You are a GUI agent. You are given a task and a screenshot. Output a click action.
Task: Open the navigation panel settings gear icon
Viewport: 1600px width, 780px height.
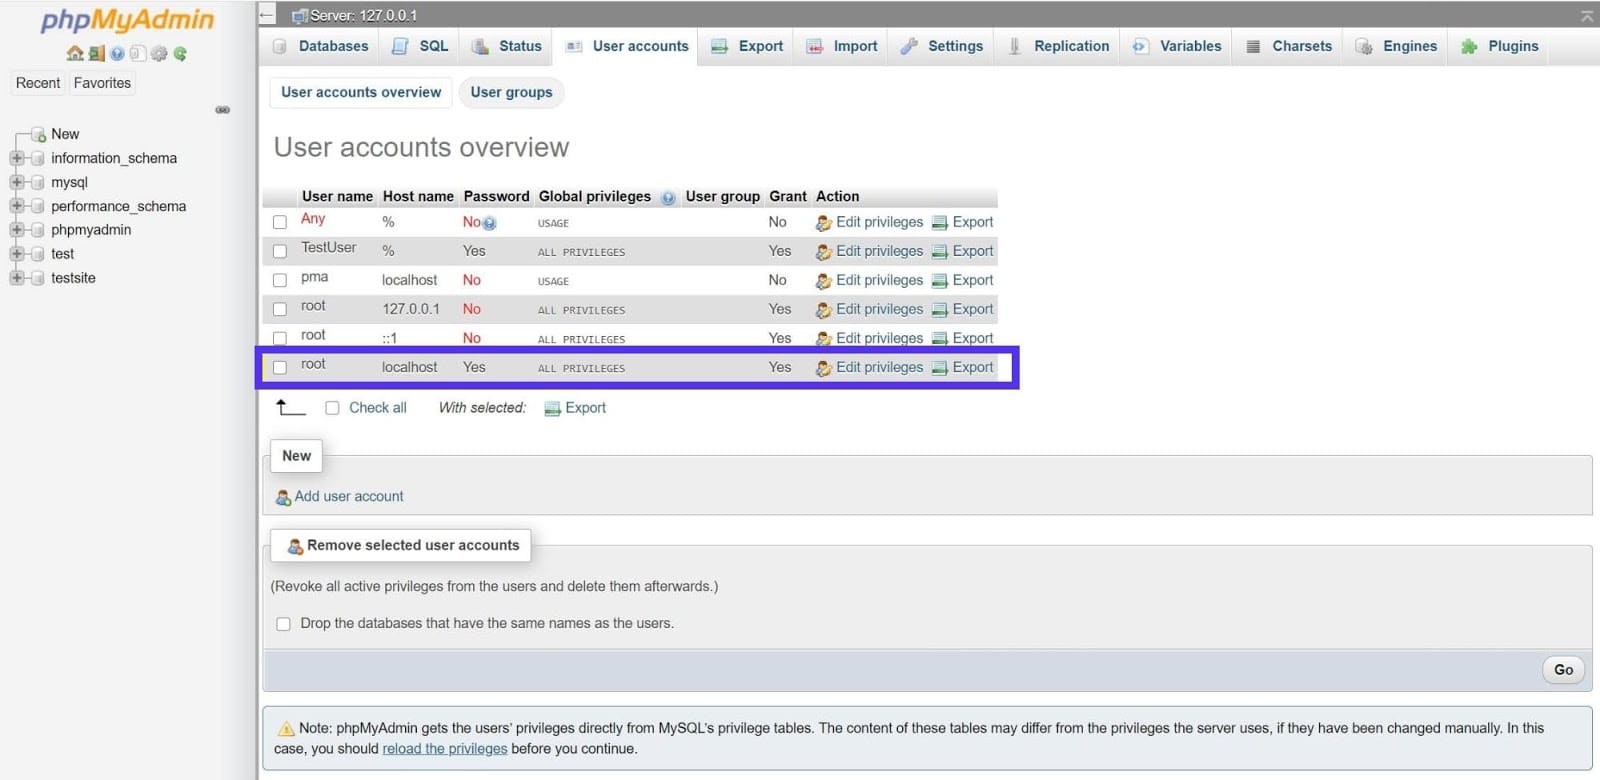pyautogui.click(x=159, y=54)
